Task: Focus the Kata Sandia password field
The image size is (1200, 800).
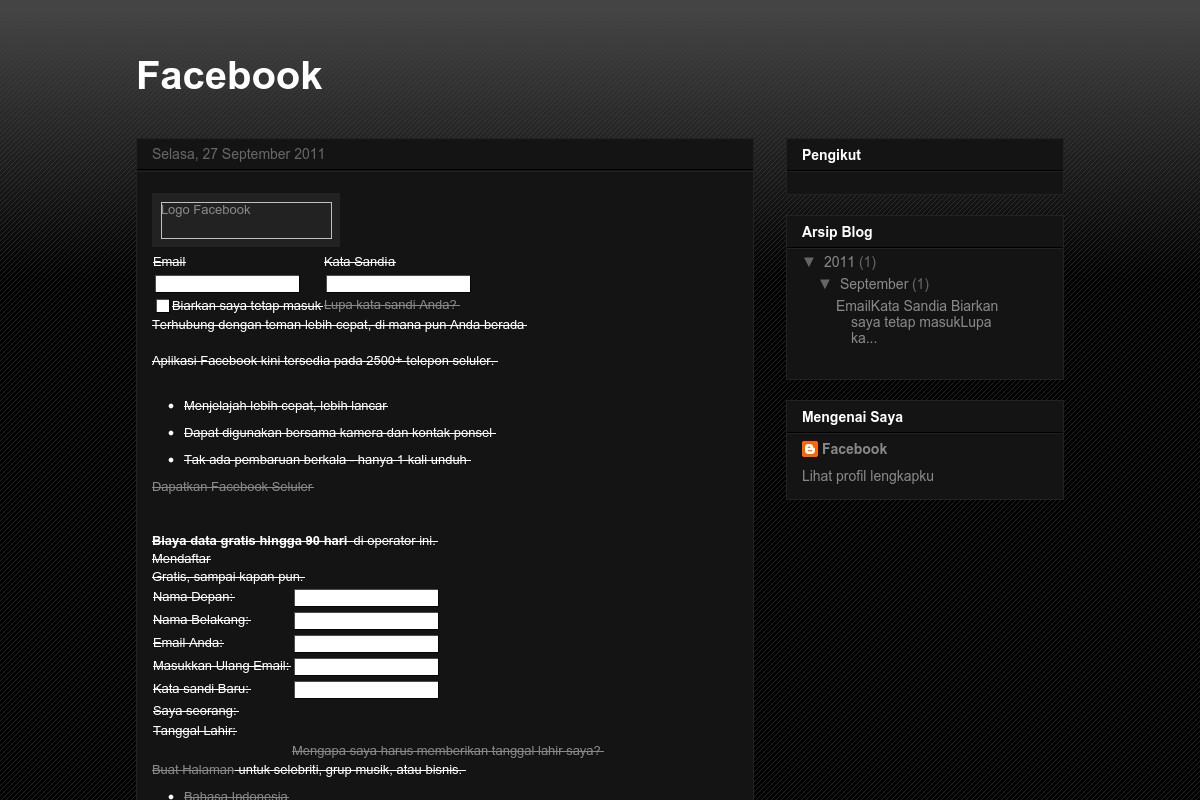Action: coord(398,284)
